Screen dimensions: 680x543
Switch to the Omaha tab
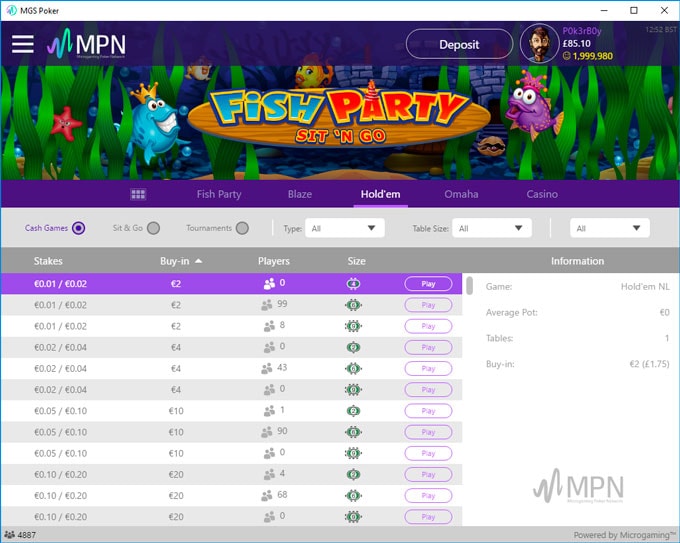coord(461,194)
